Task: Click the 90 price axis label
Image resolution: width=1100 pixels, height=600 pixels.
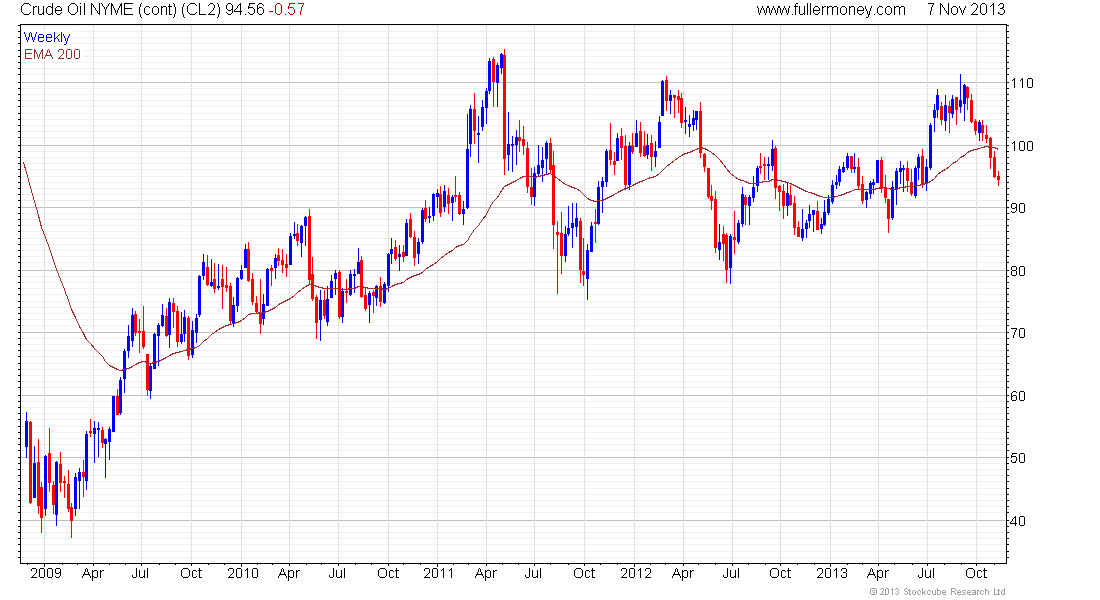Action: pyautogui.click(x=1018, y=208)
